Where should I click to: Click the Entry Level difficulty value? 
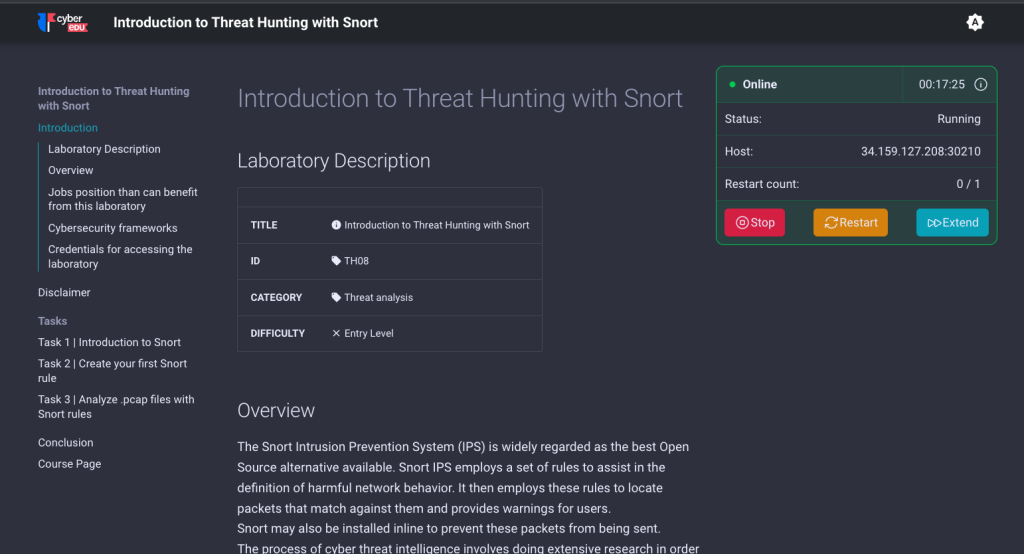pos(368,333)
